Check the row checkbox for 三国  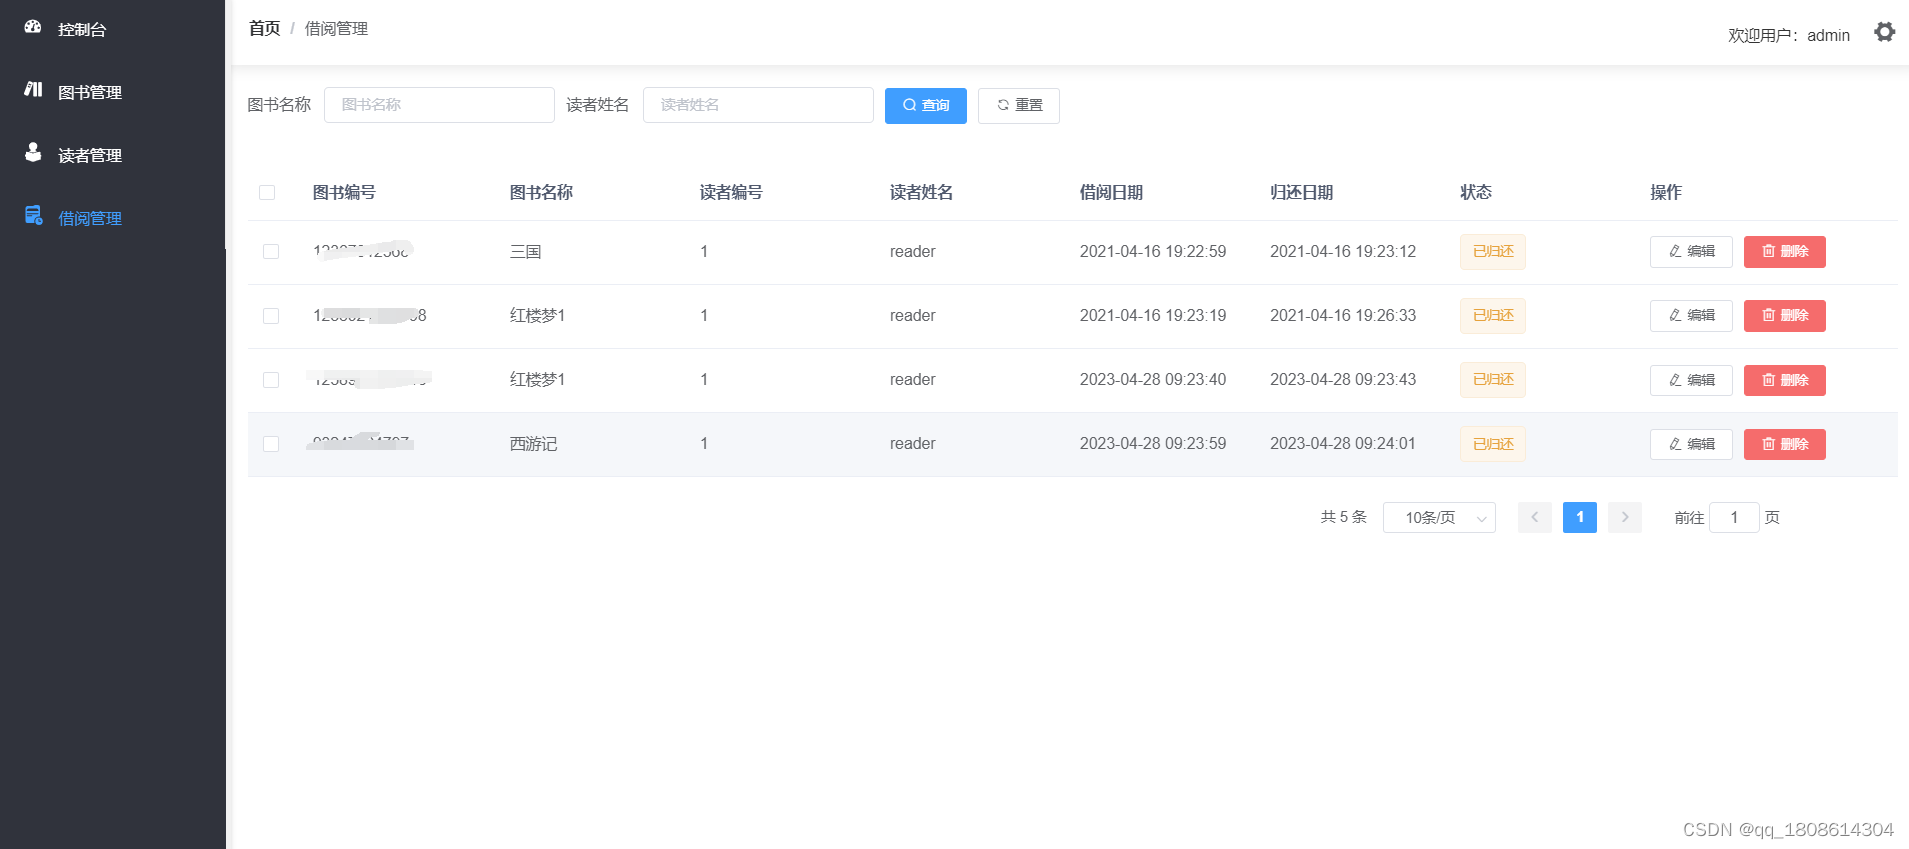pos(271,252)
